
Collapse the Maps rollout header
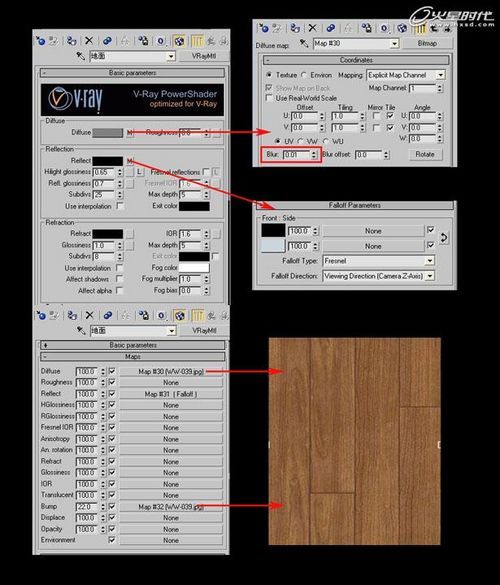click(133, 357)
